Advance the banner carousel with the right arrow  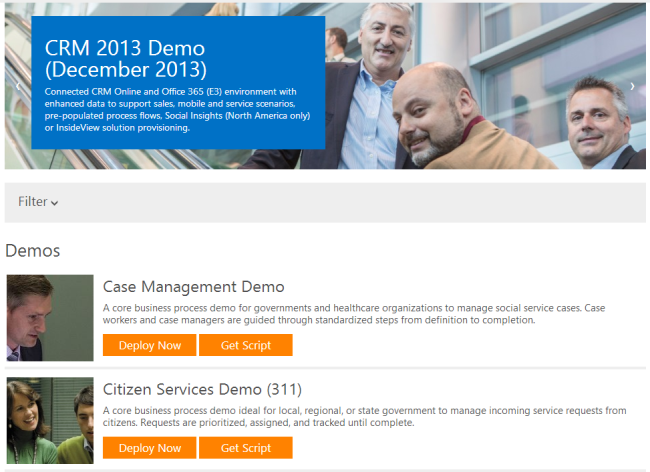pyautogui.click(x=631, y=87)
